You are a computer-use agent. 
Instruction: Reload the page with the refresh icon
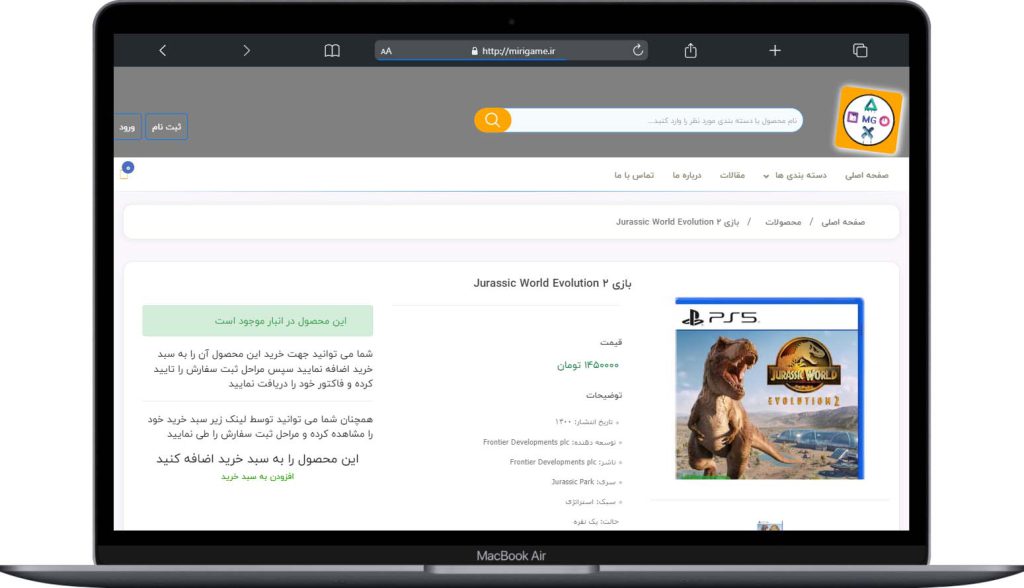pyautogui.click(x=637, y=50)
